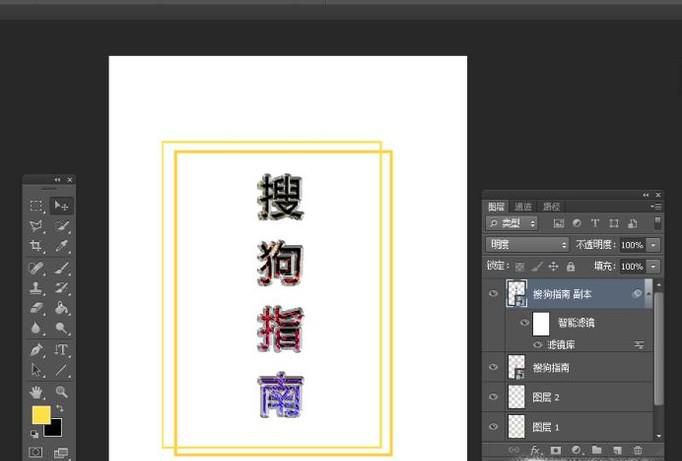Change screen mode icon in toolbox
Screen dimensions: 682x461
coord(61,453)
